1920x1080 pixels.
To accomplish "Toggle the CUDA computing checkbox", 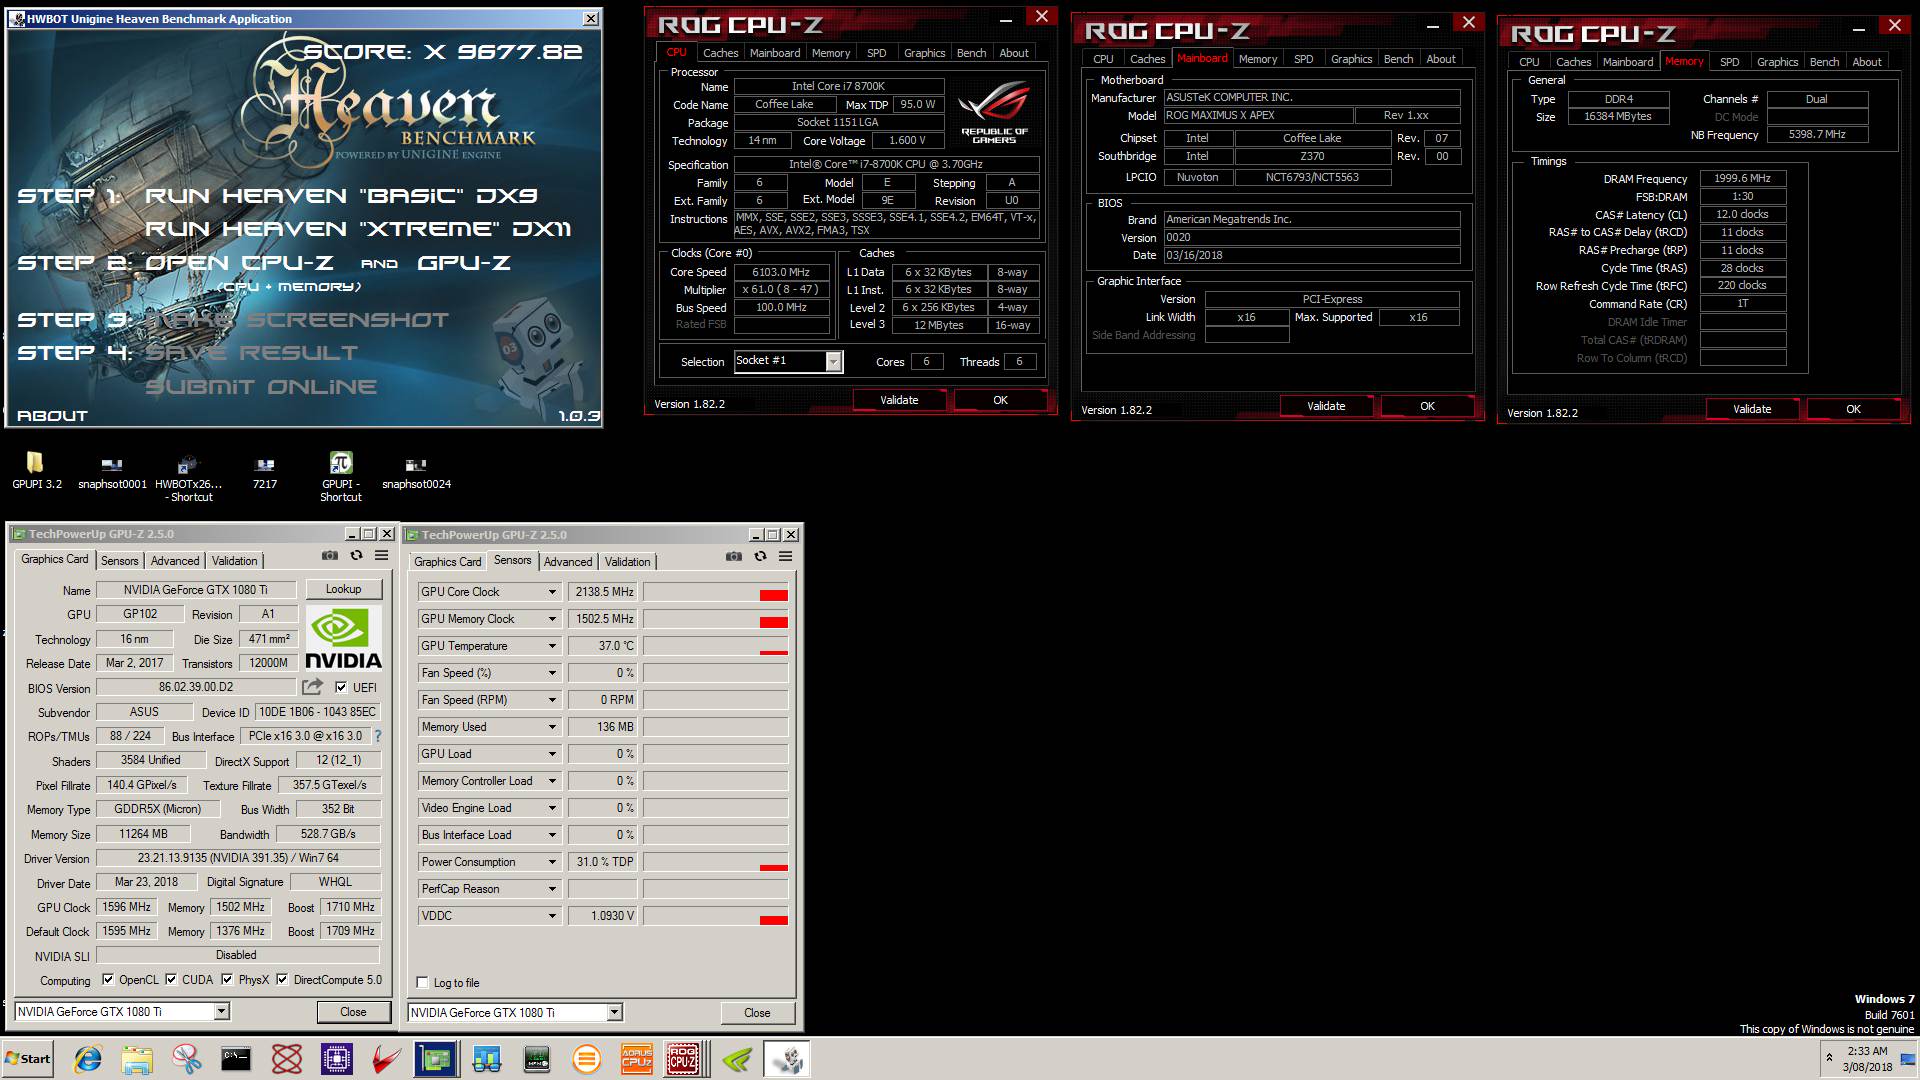I will pyautogui.click(x=171, y=980).
